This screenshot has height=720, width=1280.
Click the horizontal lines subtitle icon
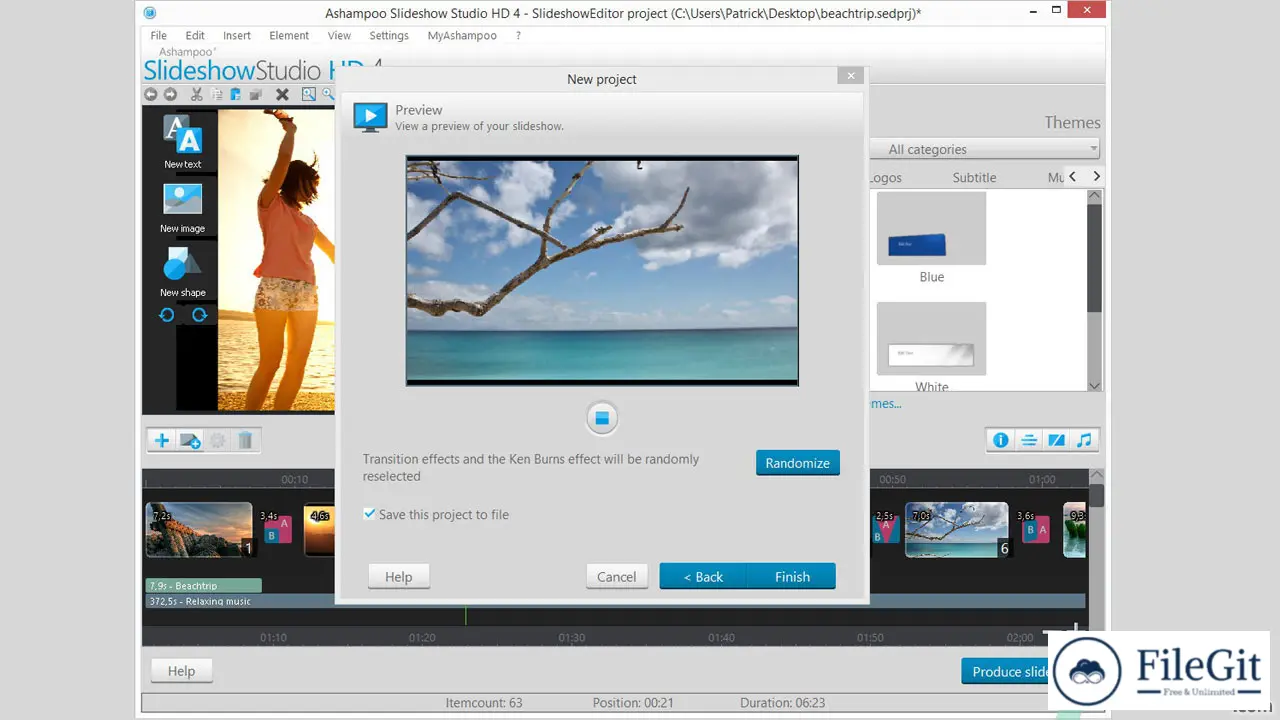[x=1028, y=440]
